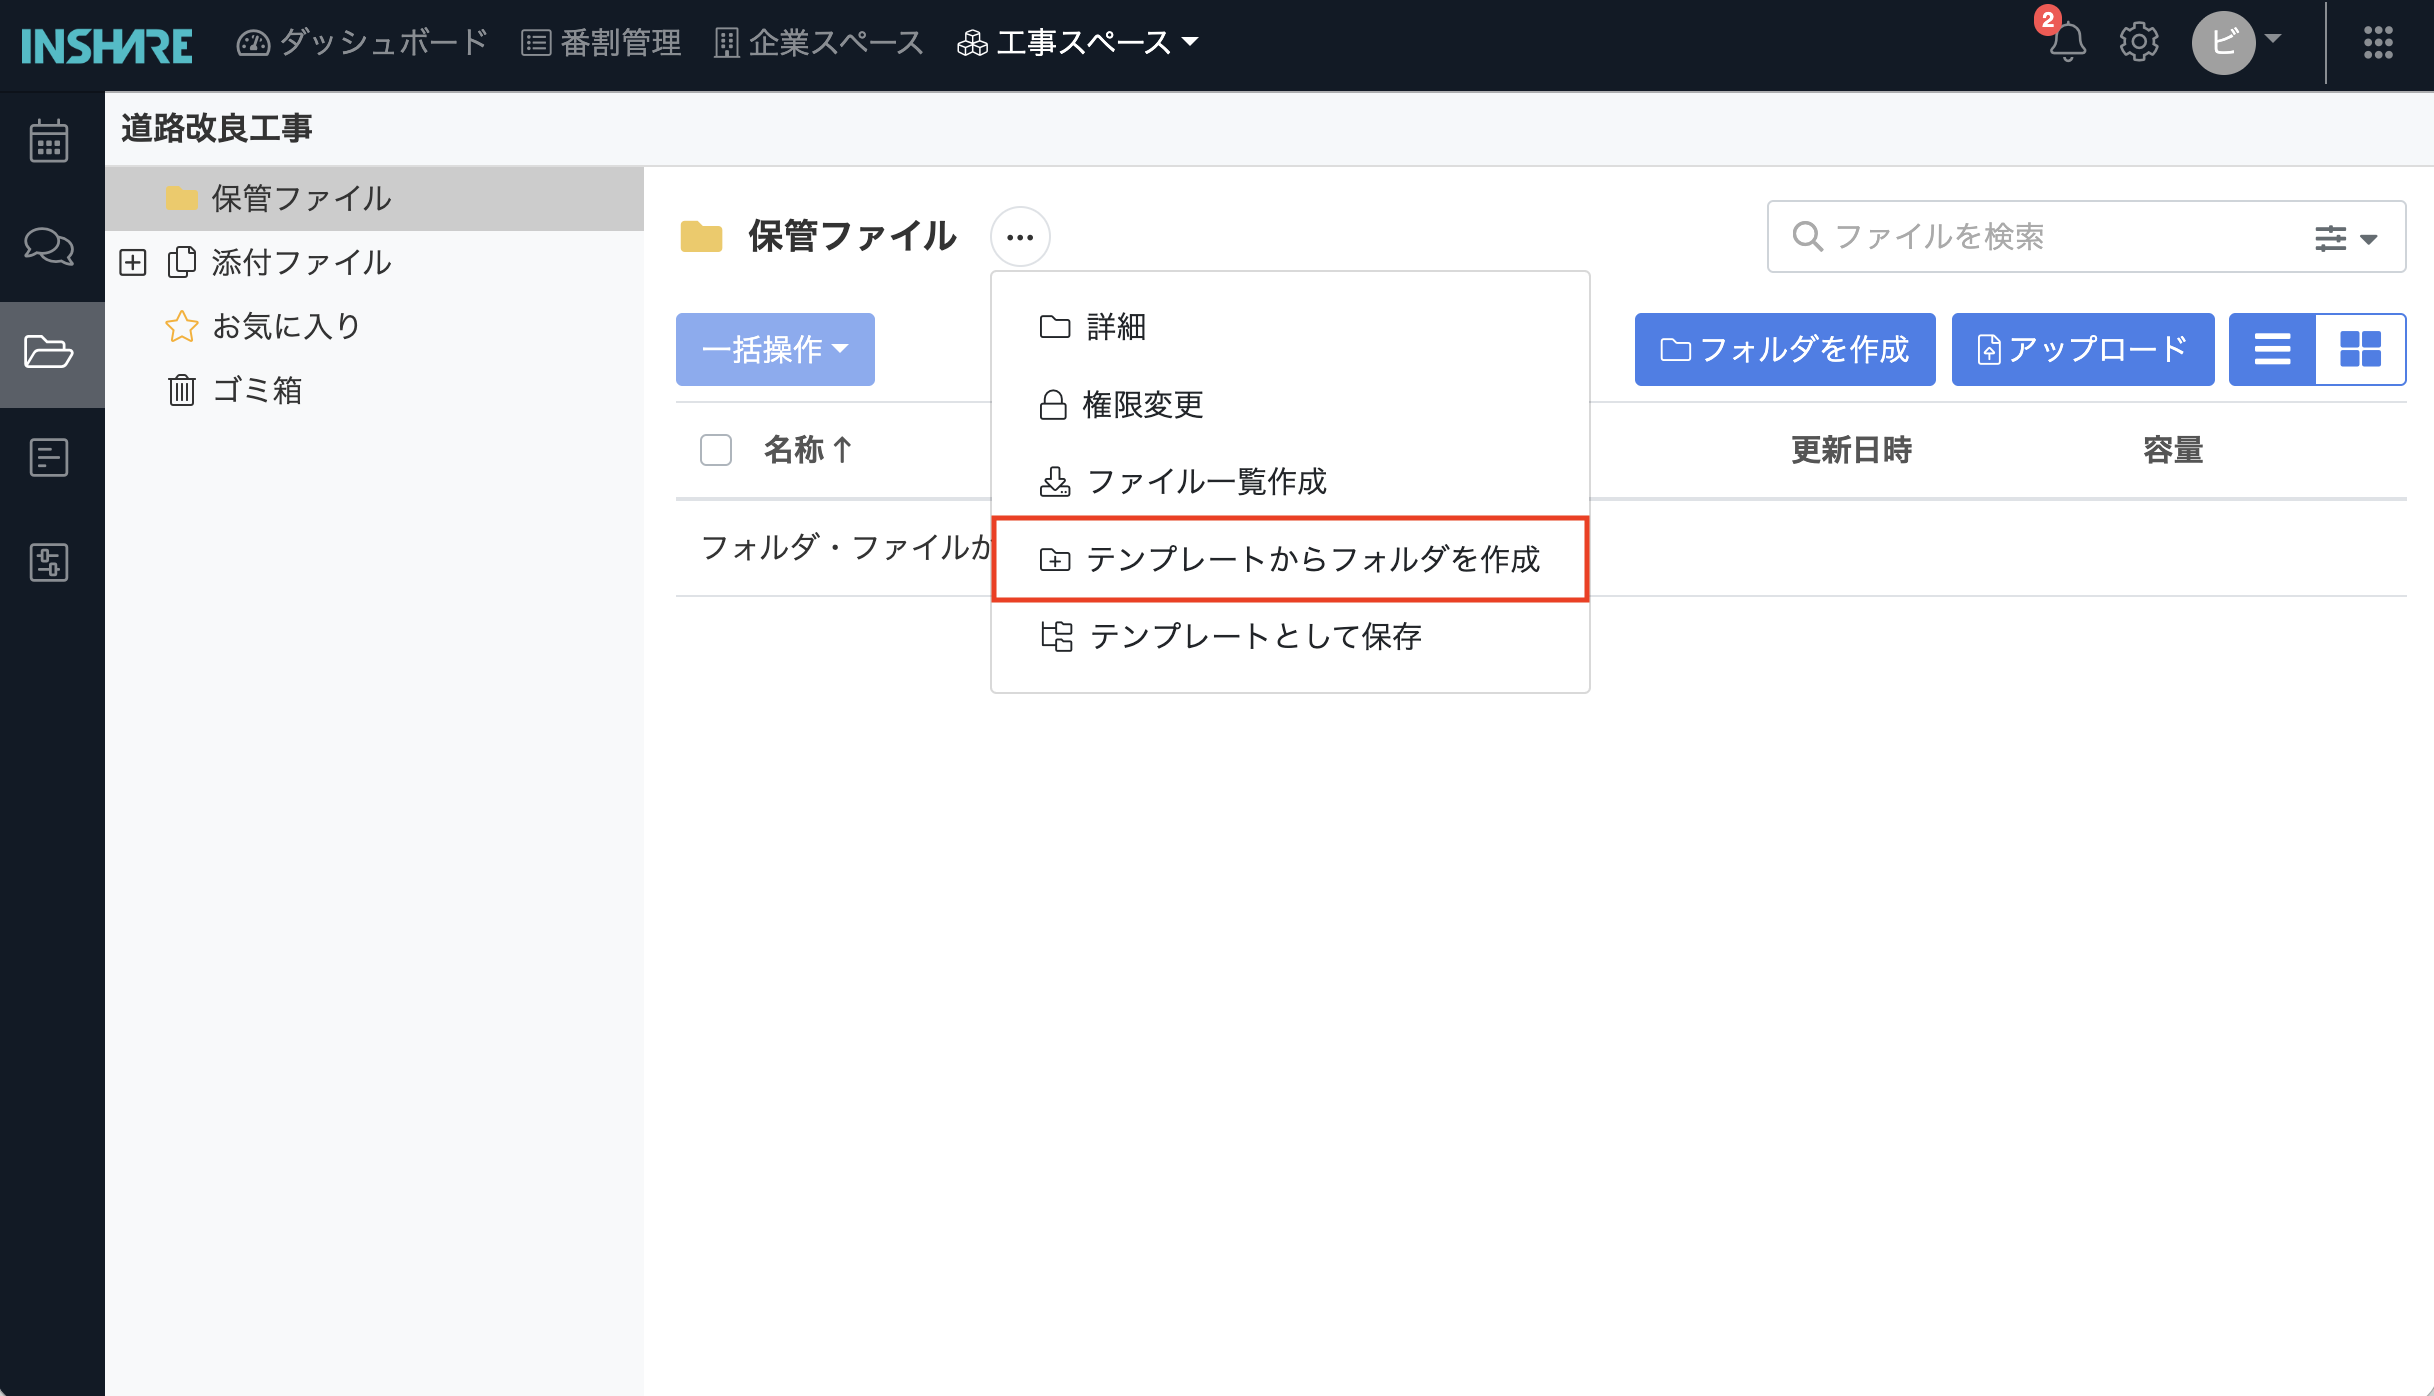Open the gear settings icon

click(x=2139, y=42)
